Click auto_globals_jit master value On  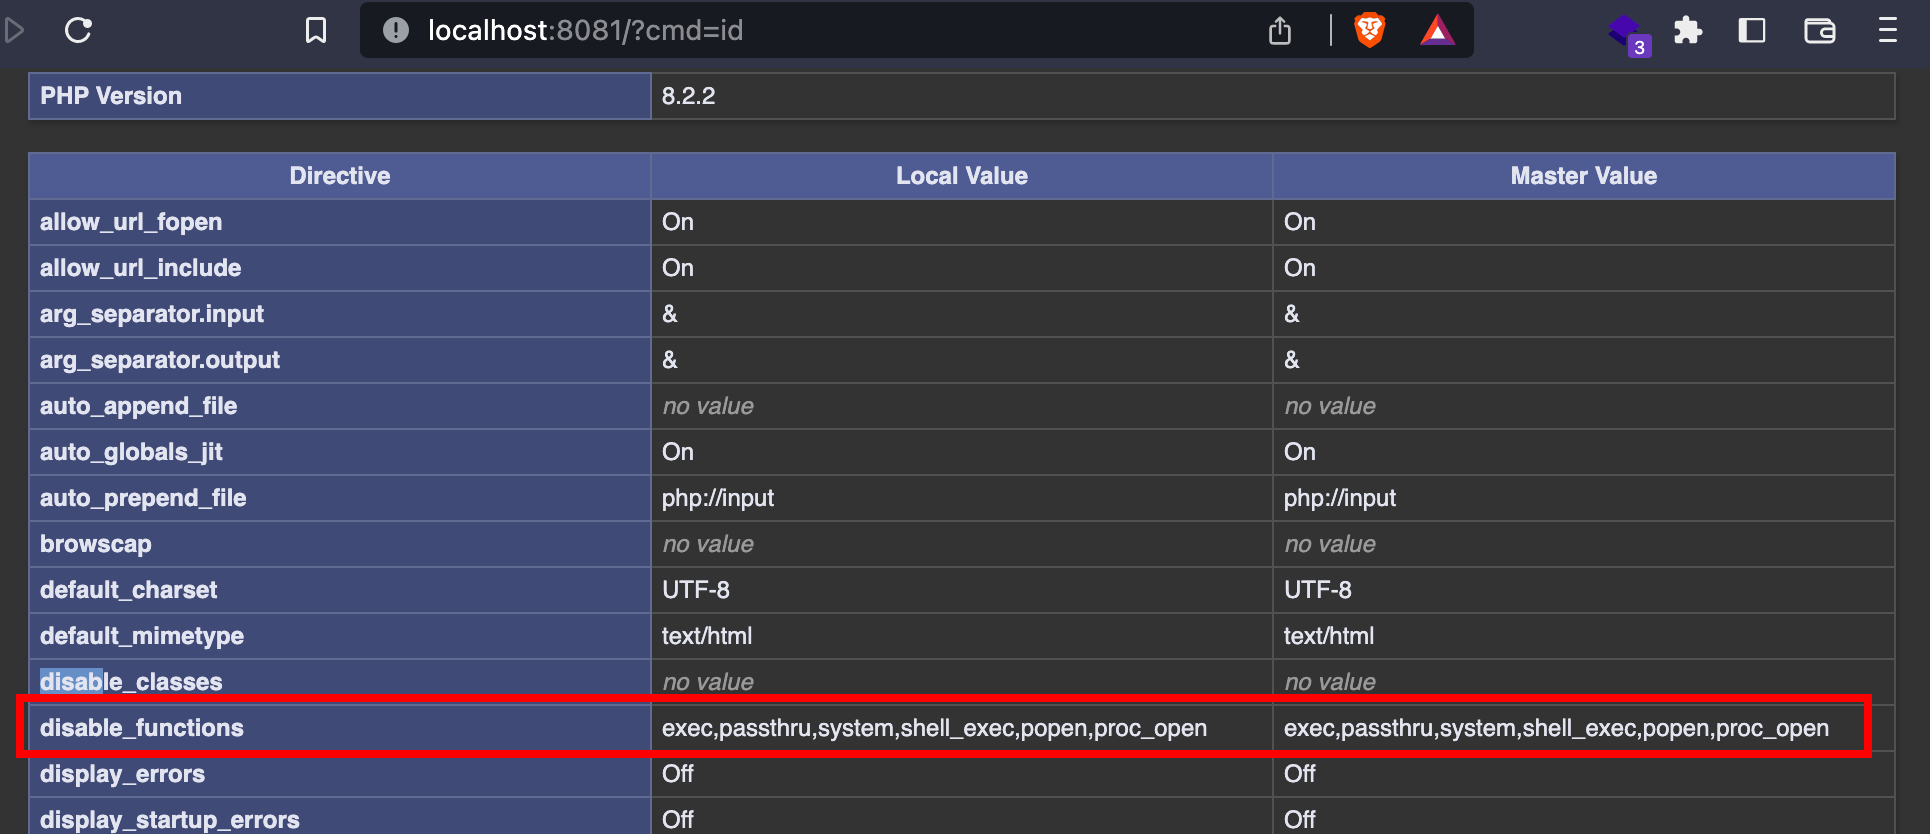1300,452
